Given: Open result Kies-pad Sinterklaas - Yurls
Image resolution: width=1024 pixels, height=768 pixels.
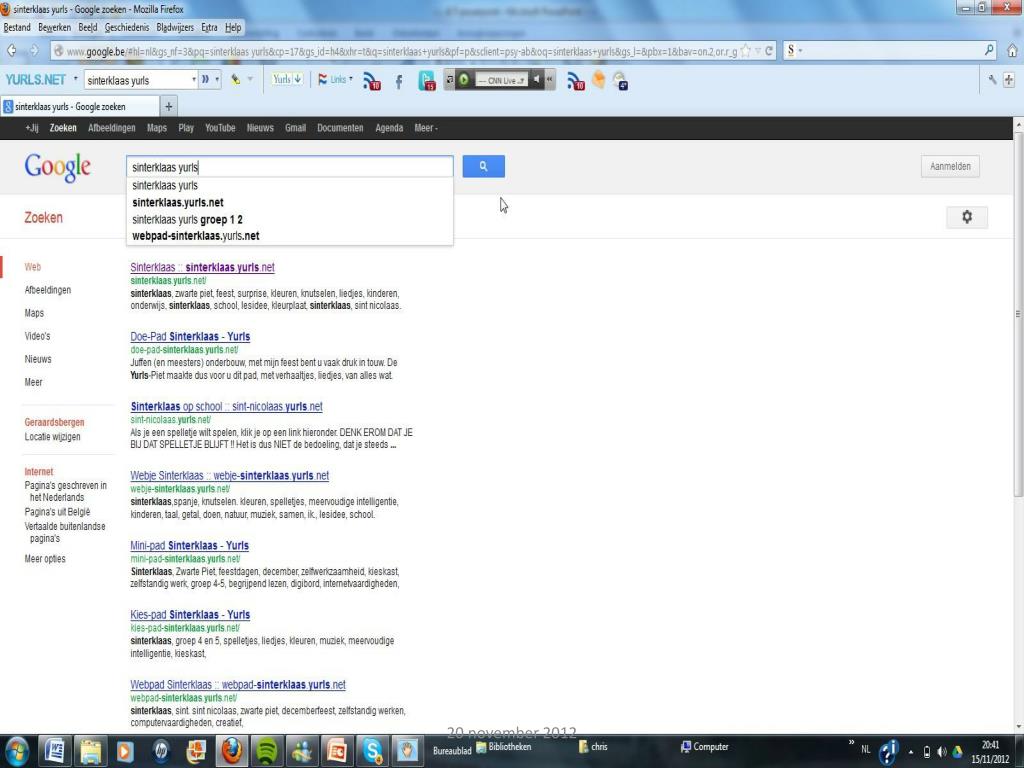Looking at the screenshot, I should pyautogui.click(x=190, y=615).
